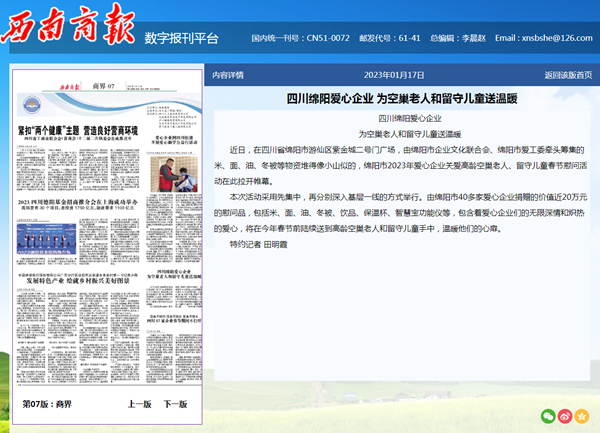Go to previous page 上一版
Image resolution: width=600 pixels, height=433 pixels.
pos(140,404)
